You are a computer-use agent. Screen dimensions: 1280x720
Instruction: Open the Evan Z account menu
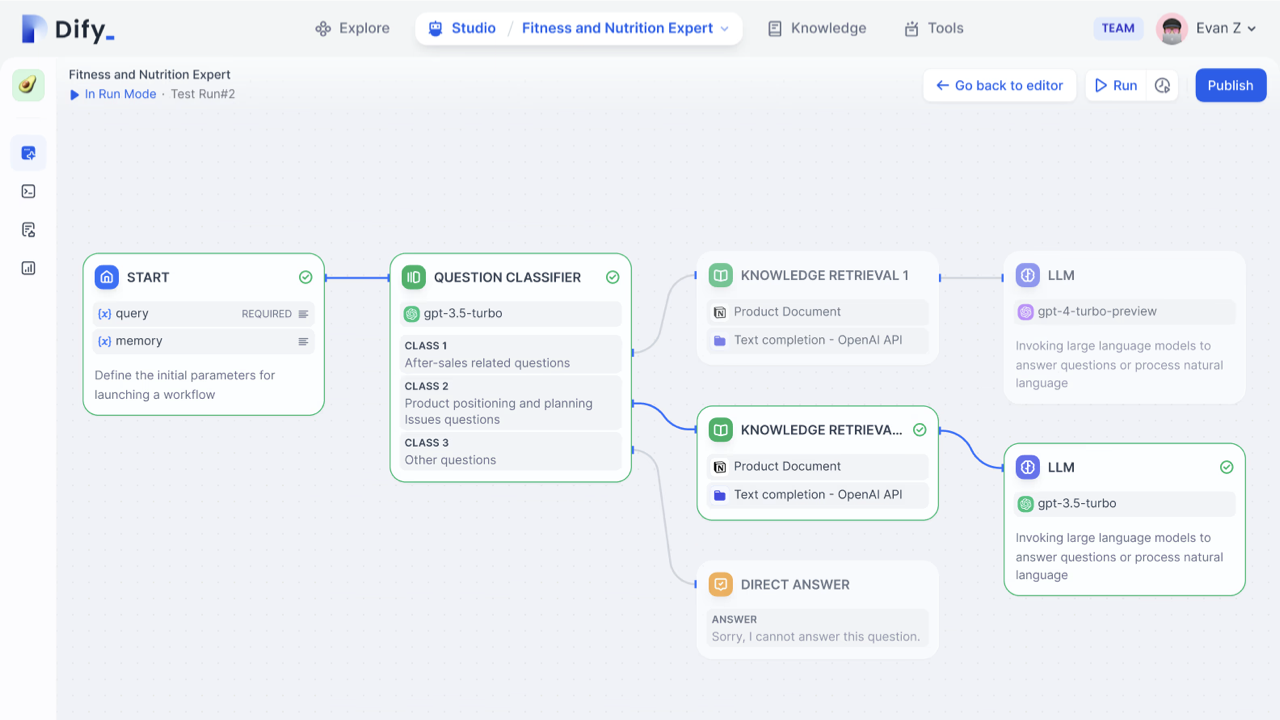(x=1206, y=29)
